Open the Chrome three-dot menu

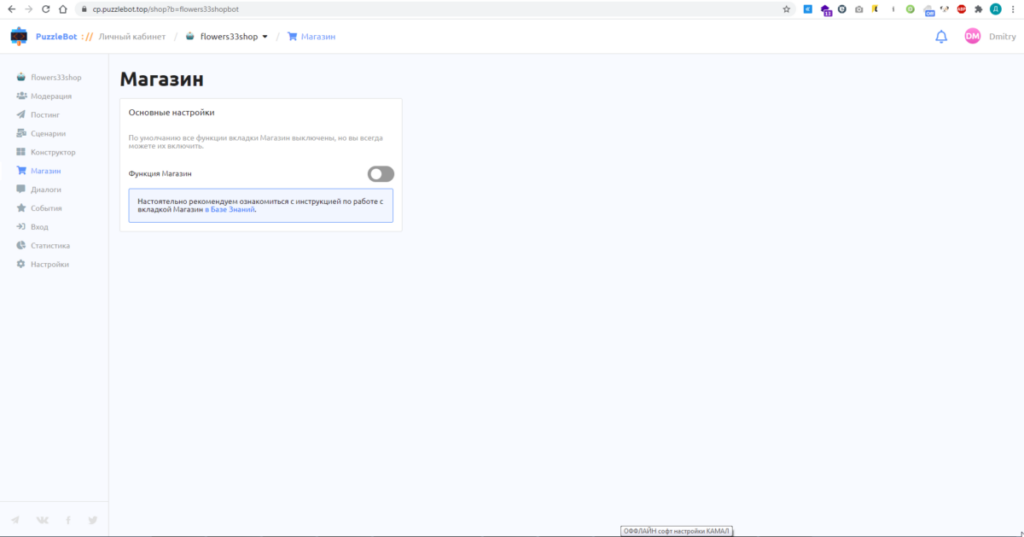[x=1012, y=9]
